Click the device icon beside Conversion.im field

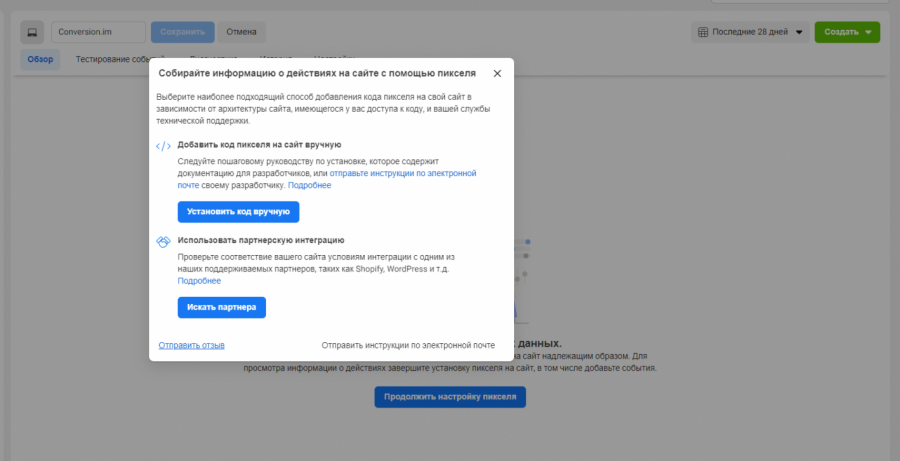tap(32, 32)
